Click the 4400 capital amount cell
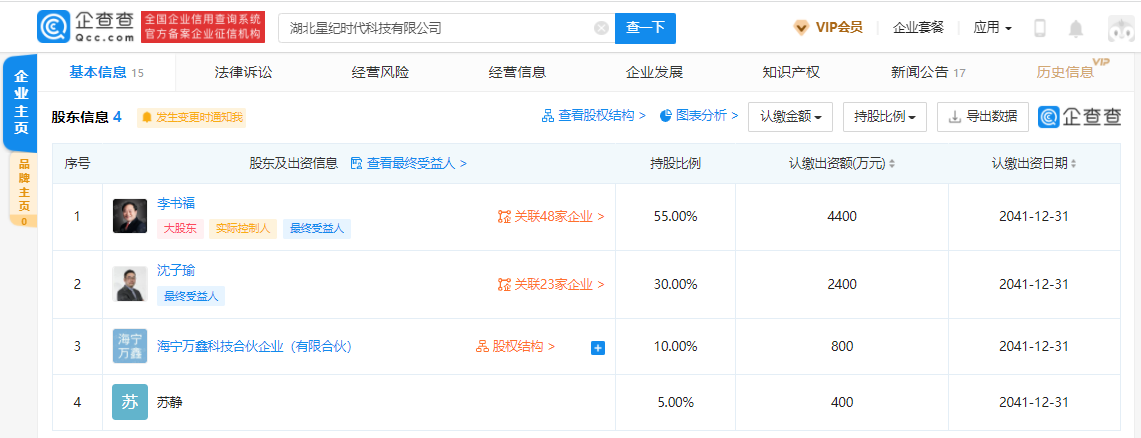1141x438 pixels. click(x=842, y=216)
